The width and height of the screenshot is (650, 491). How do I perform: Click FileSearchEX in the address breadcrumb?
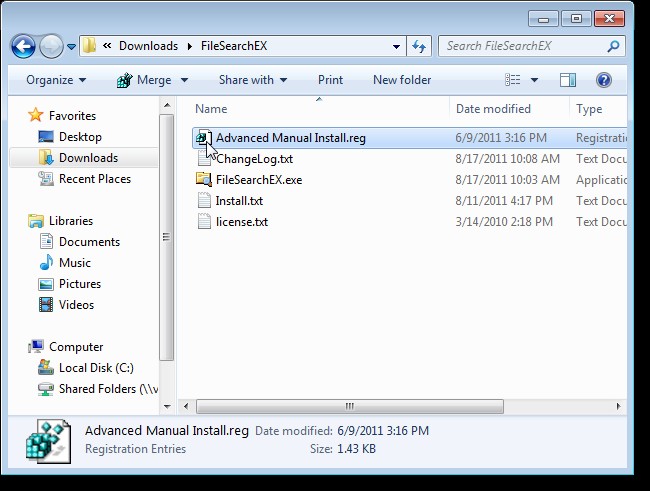click(x=234, y=46)
